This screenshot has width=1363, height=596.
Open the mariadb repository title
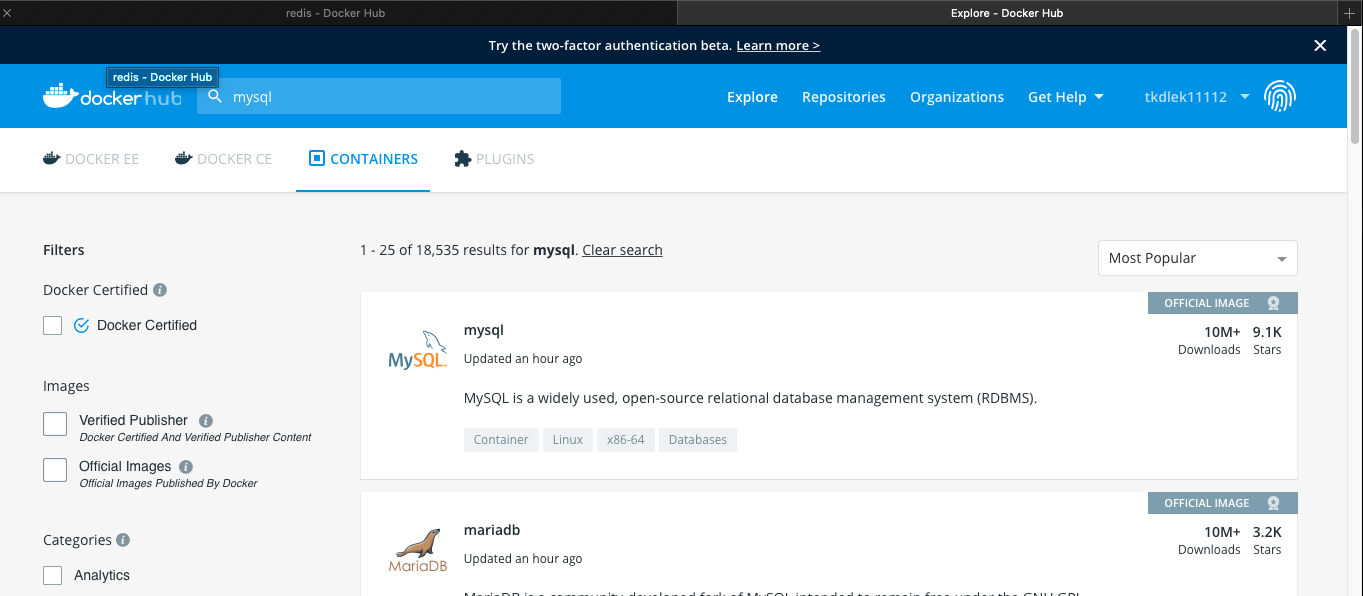(x=492, y=530)
